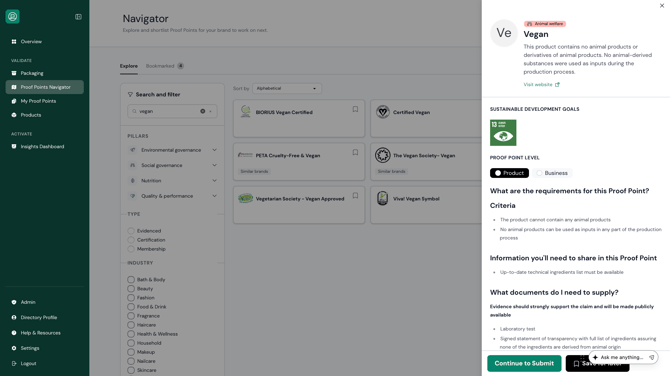670x376 pixels.
Task: Click the Directory Profile icon
Action: pos(14,317)
